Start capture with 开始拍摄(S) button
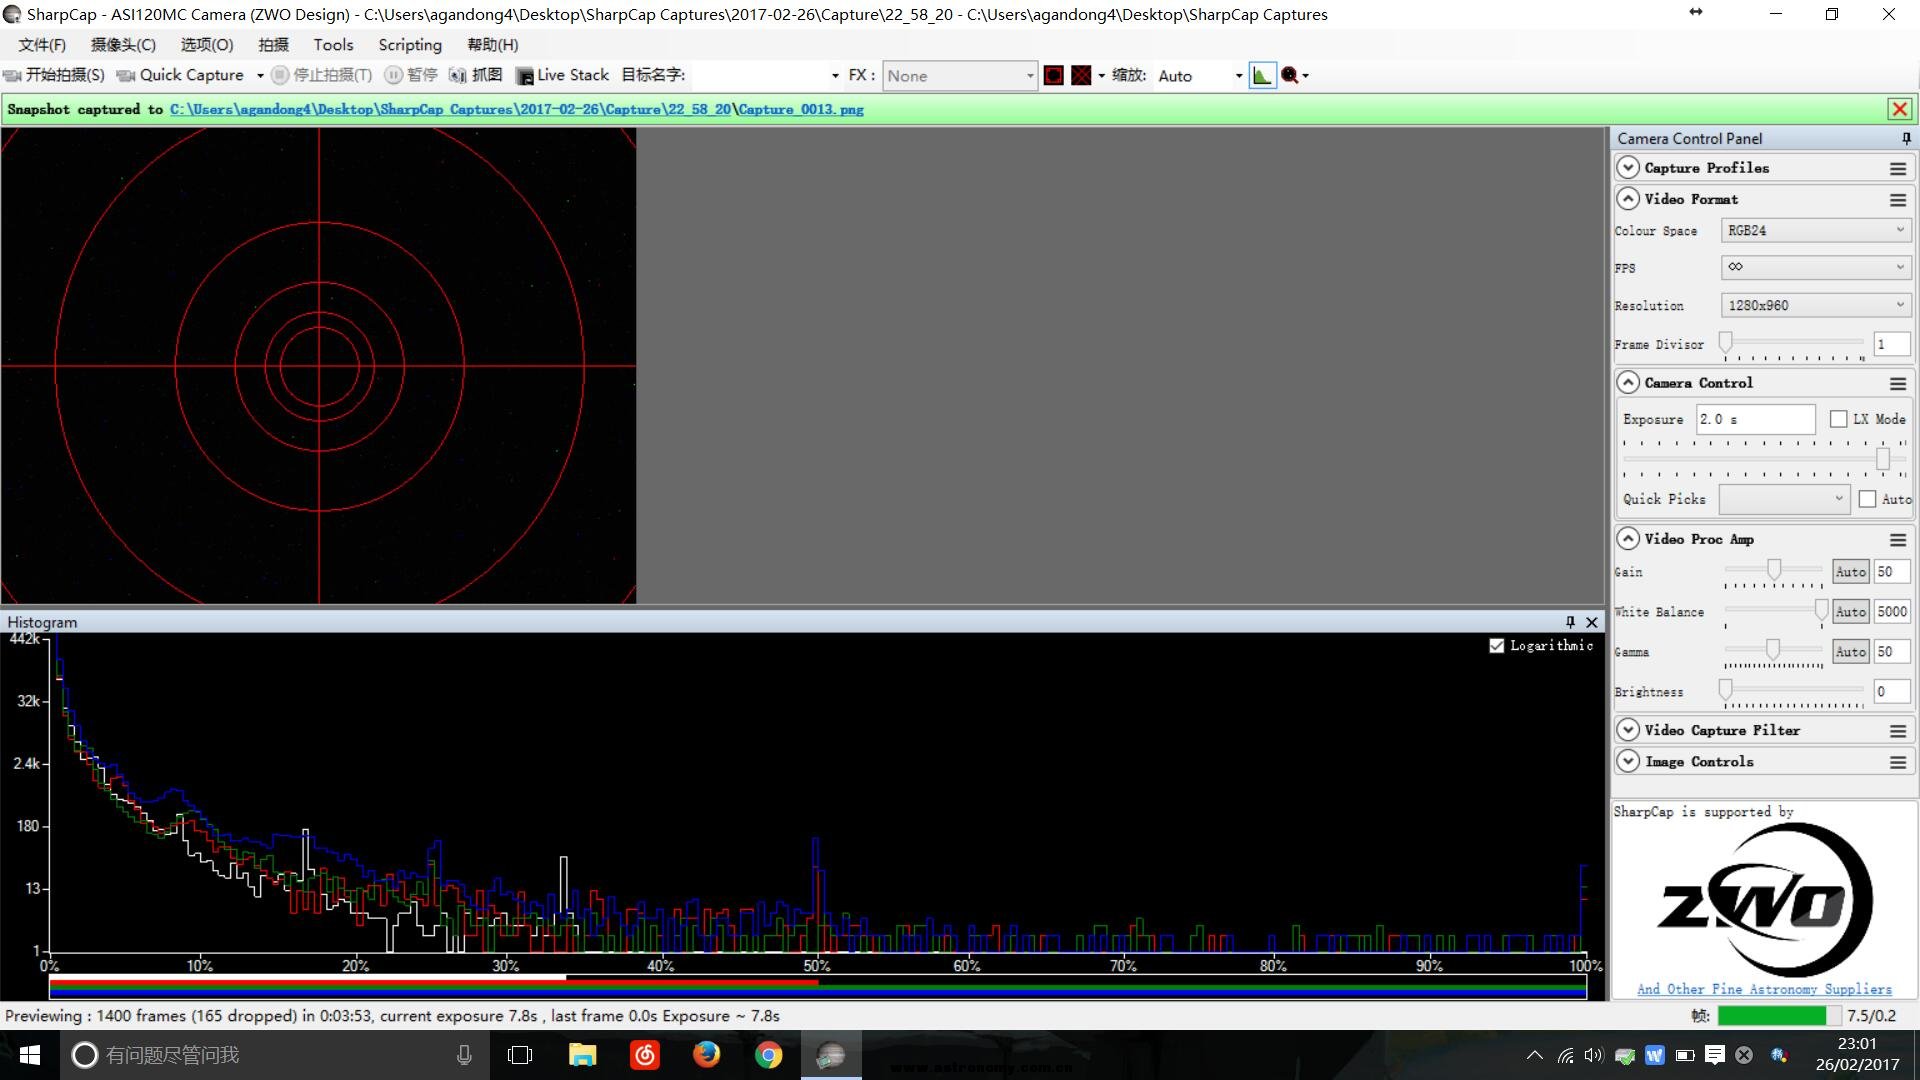Viewport: 1920px width, 1080px height. tap(54, 75)
